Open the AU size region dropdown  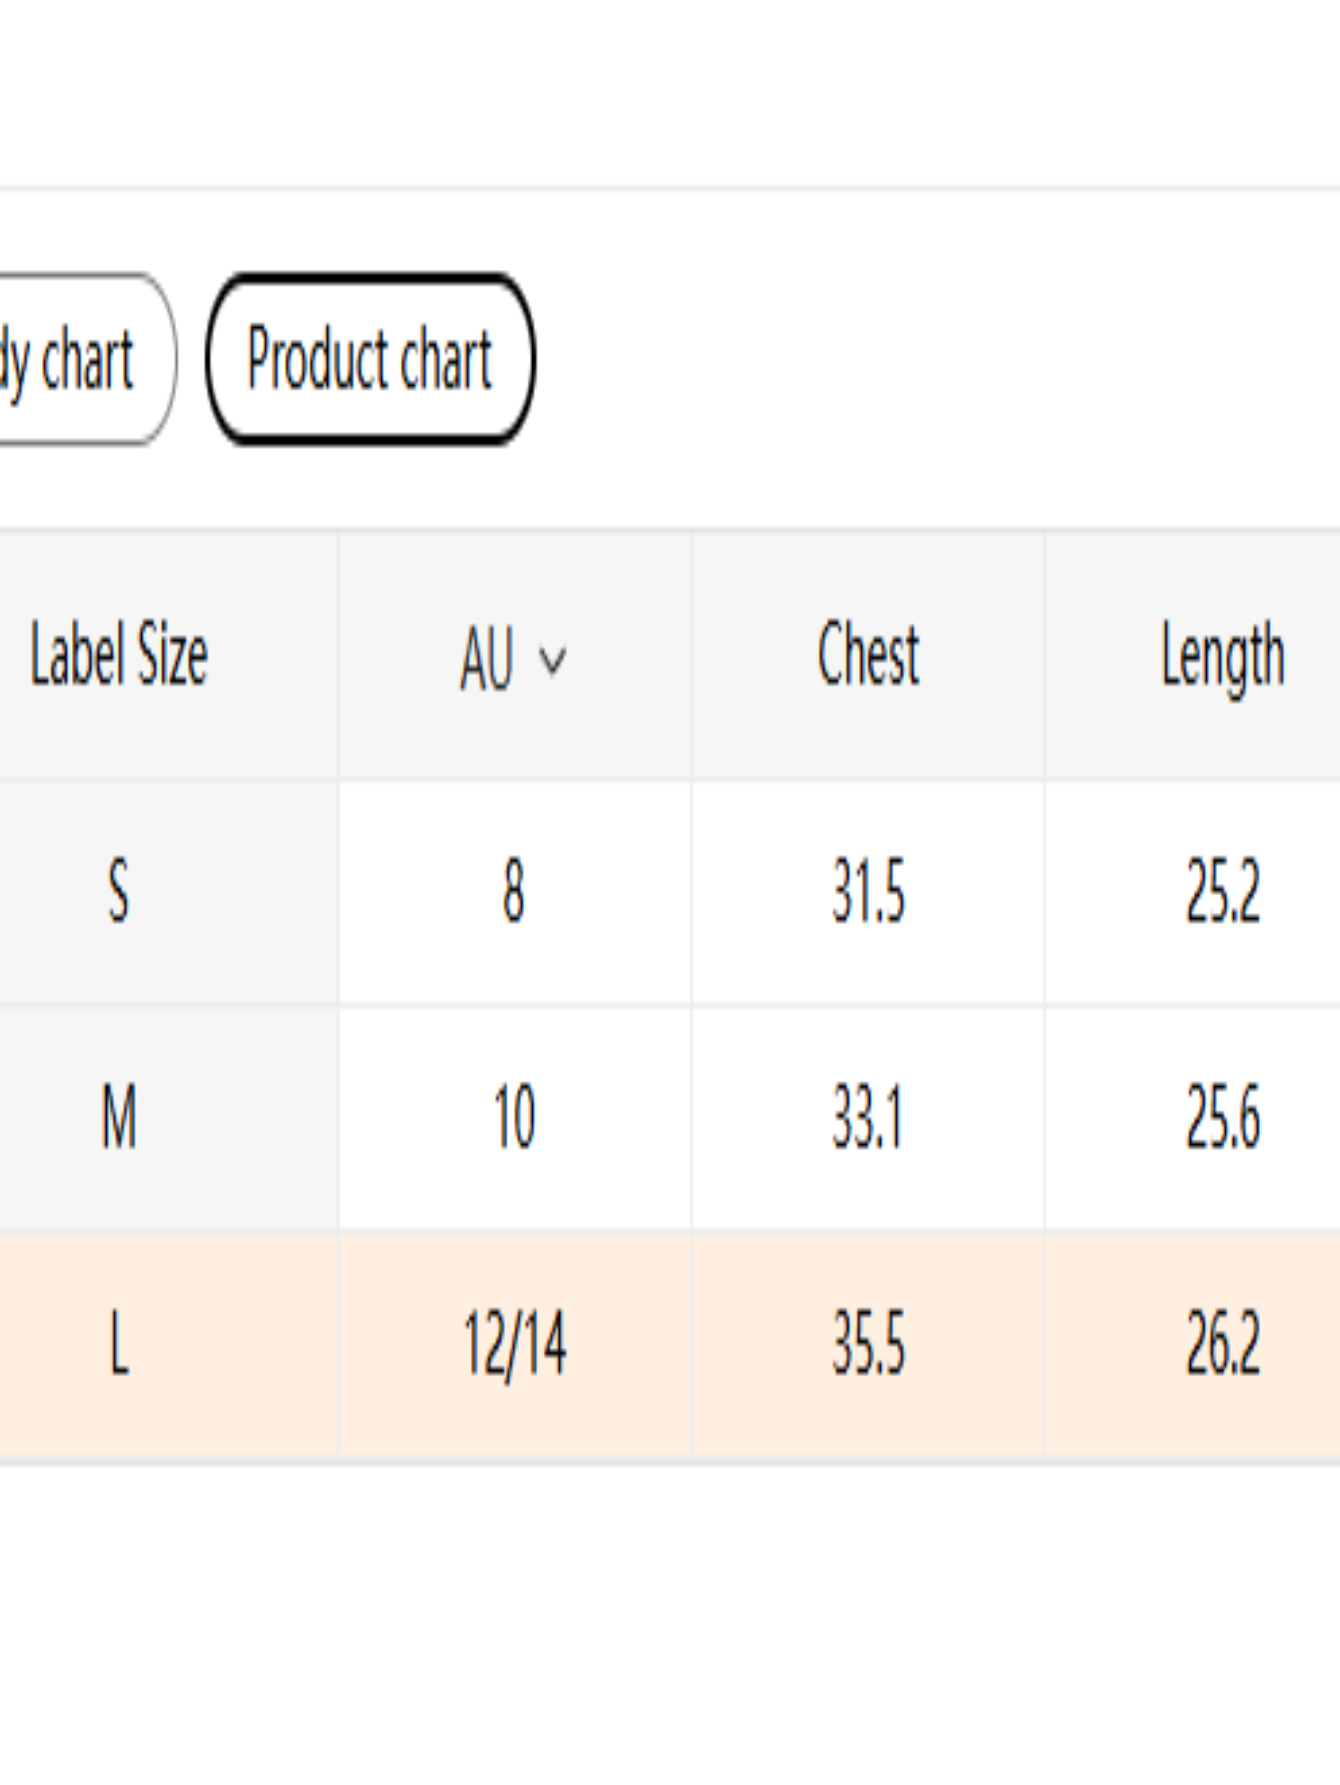point(513,657)
